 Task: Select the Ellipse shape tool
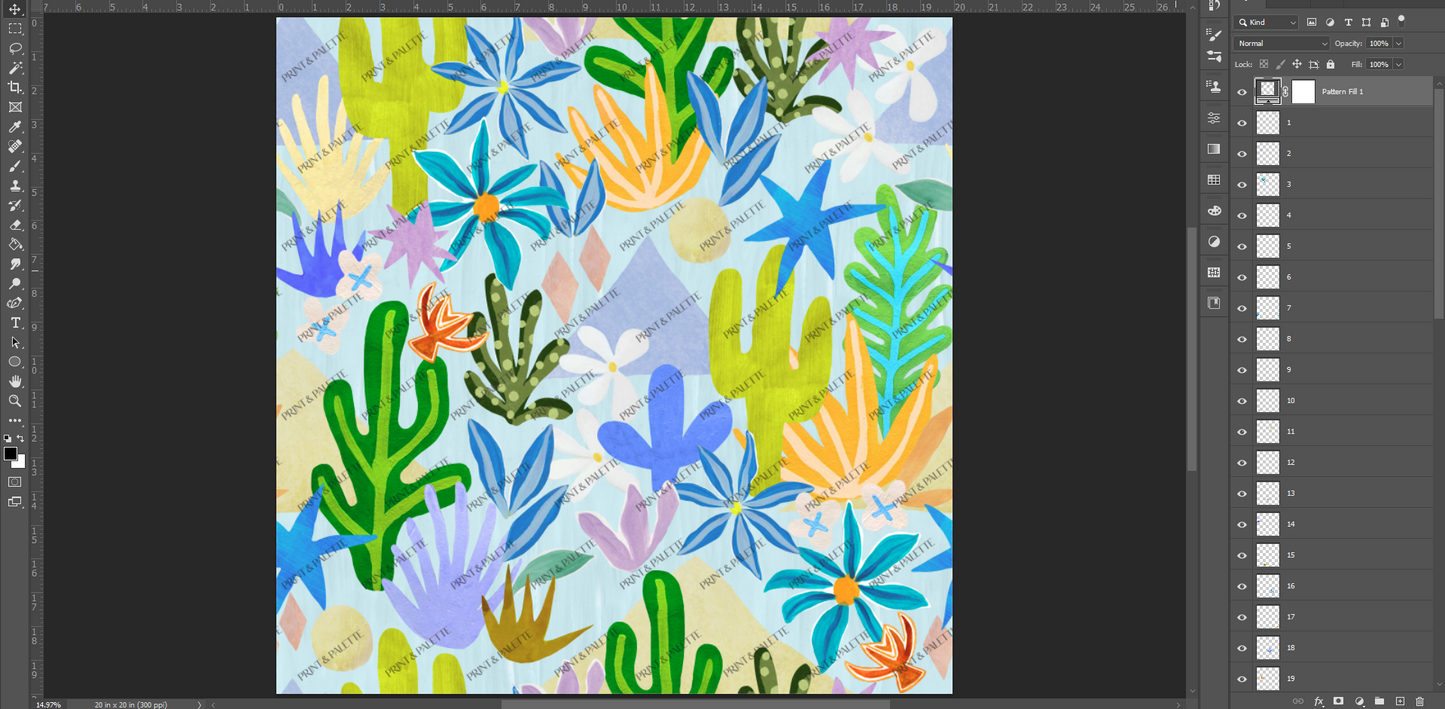(x=15, y=361)
